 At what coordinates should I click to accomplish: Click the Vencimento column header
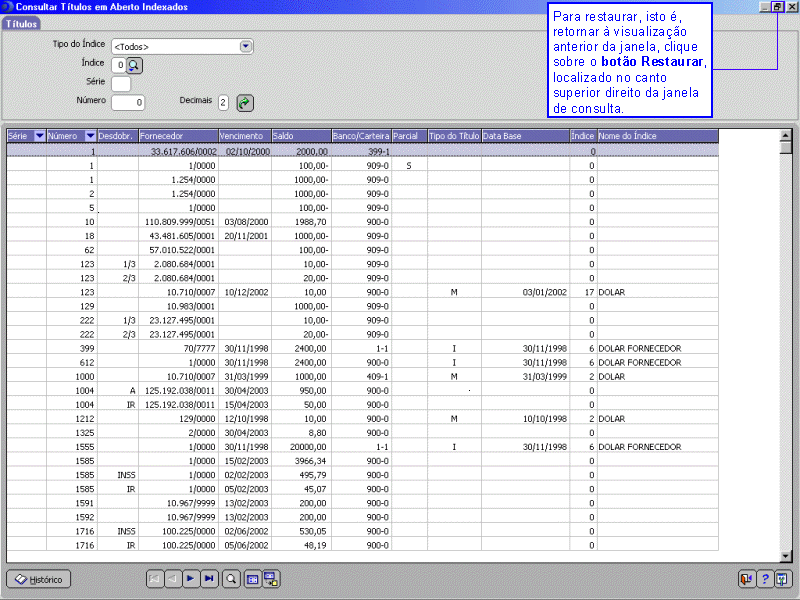tap(243, 136)
